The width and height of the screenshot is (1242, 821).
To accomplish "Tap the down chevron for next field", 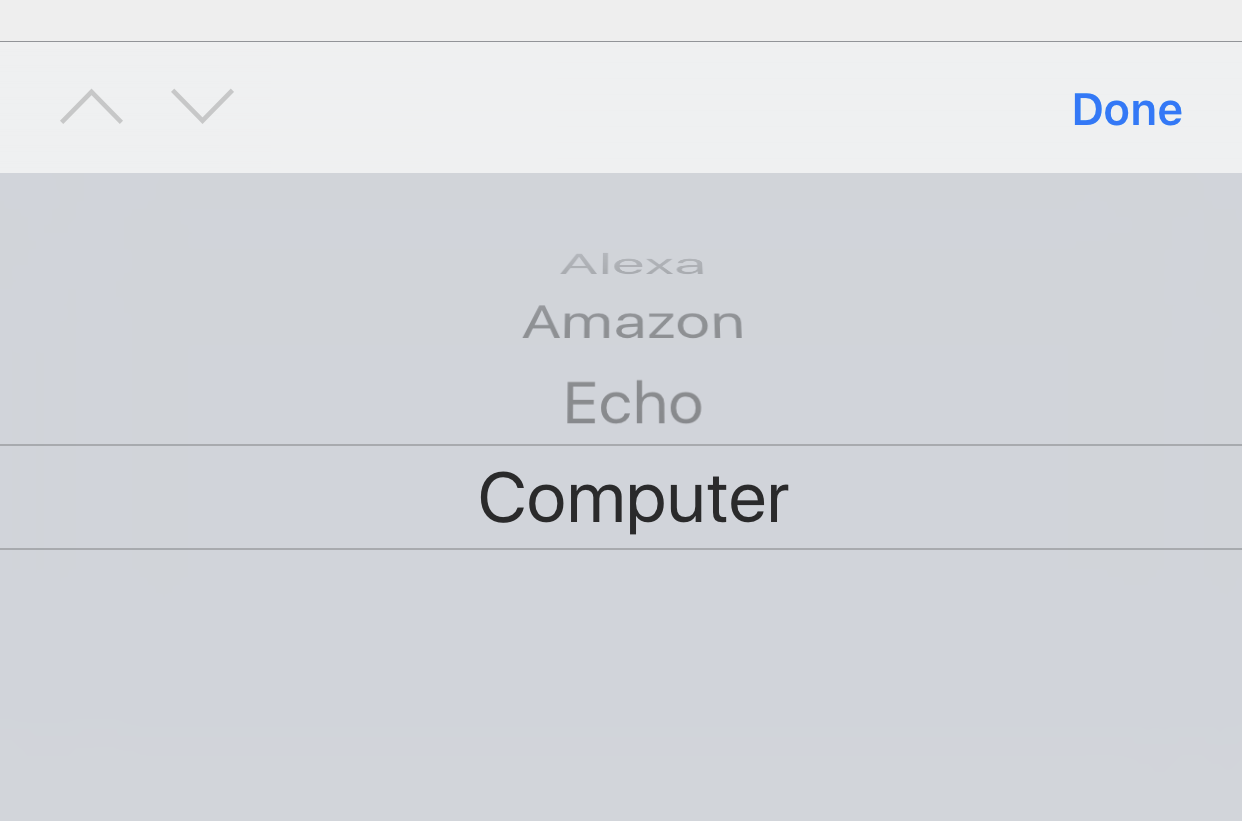I will 202,107.
